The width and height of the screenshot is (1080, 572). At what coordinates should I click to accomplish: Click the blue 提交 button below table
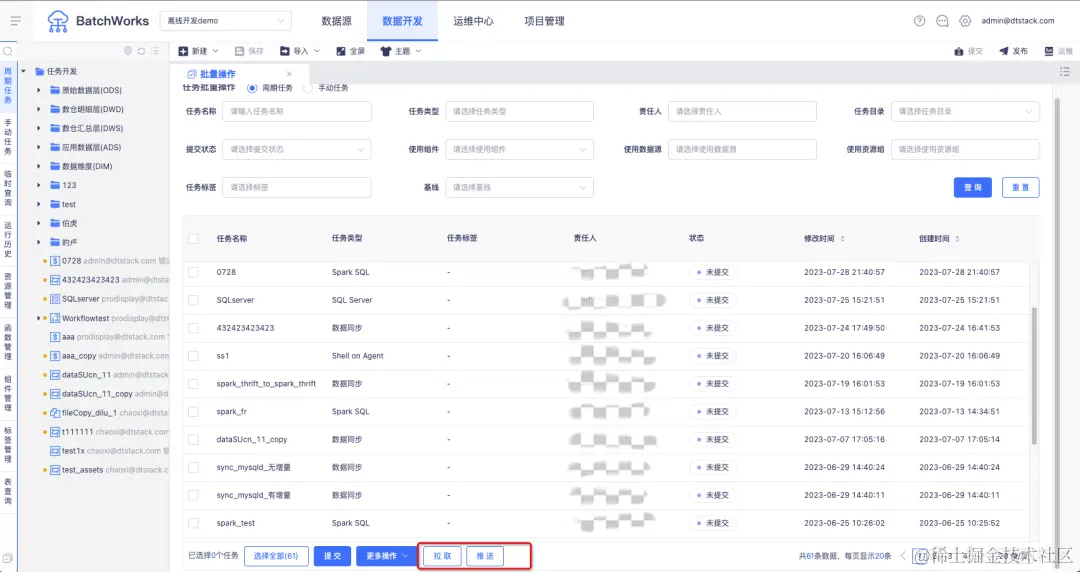tap(333, 556)
